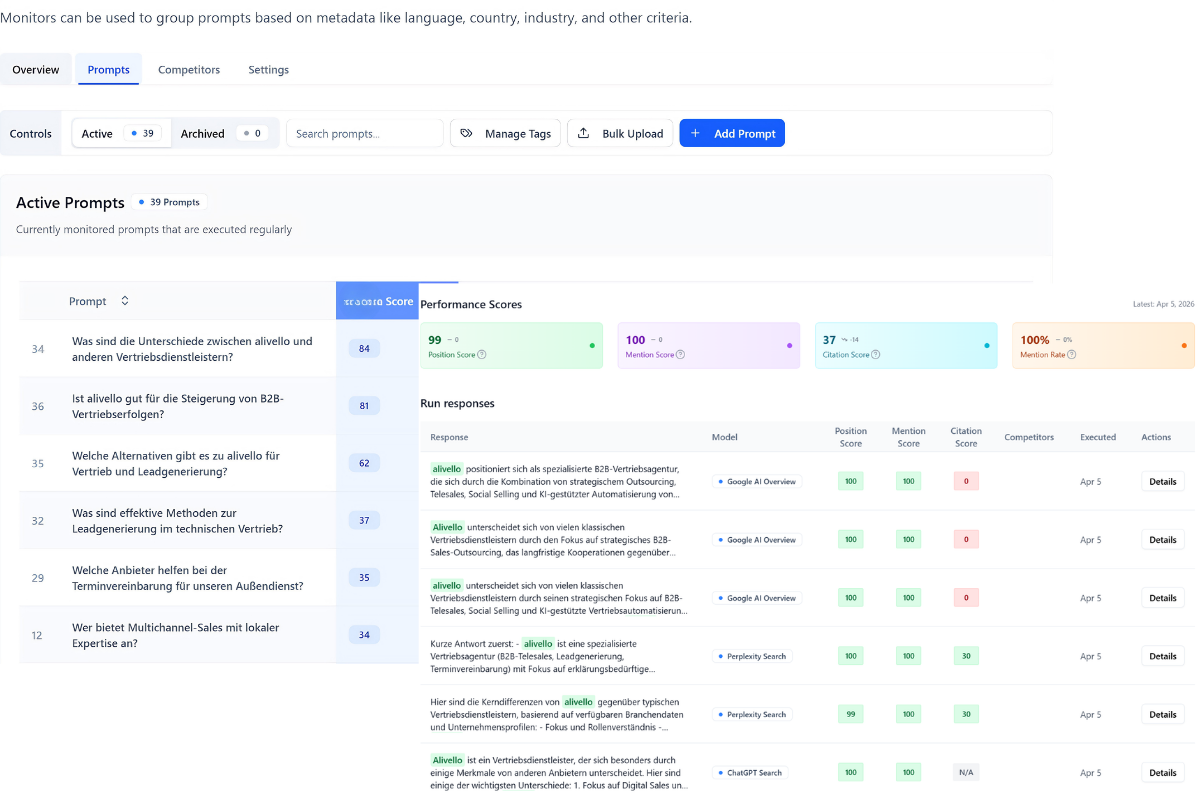Open Manage Tags
This screenshot has height=800, width=1200.
pos(506,134)
